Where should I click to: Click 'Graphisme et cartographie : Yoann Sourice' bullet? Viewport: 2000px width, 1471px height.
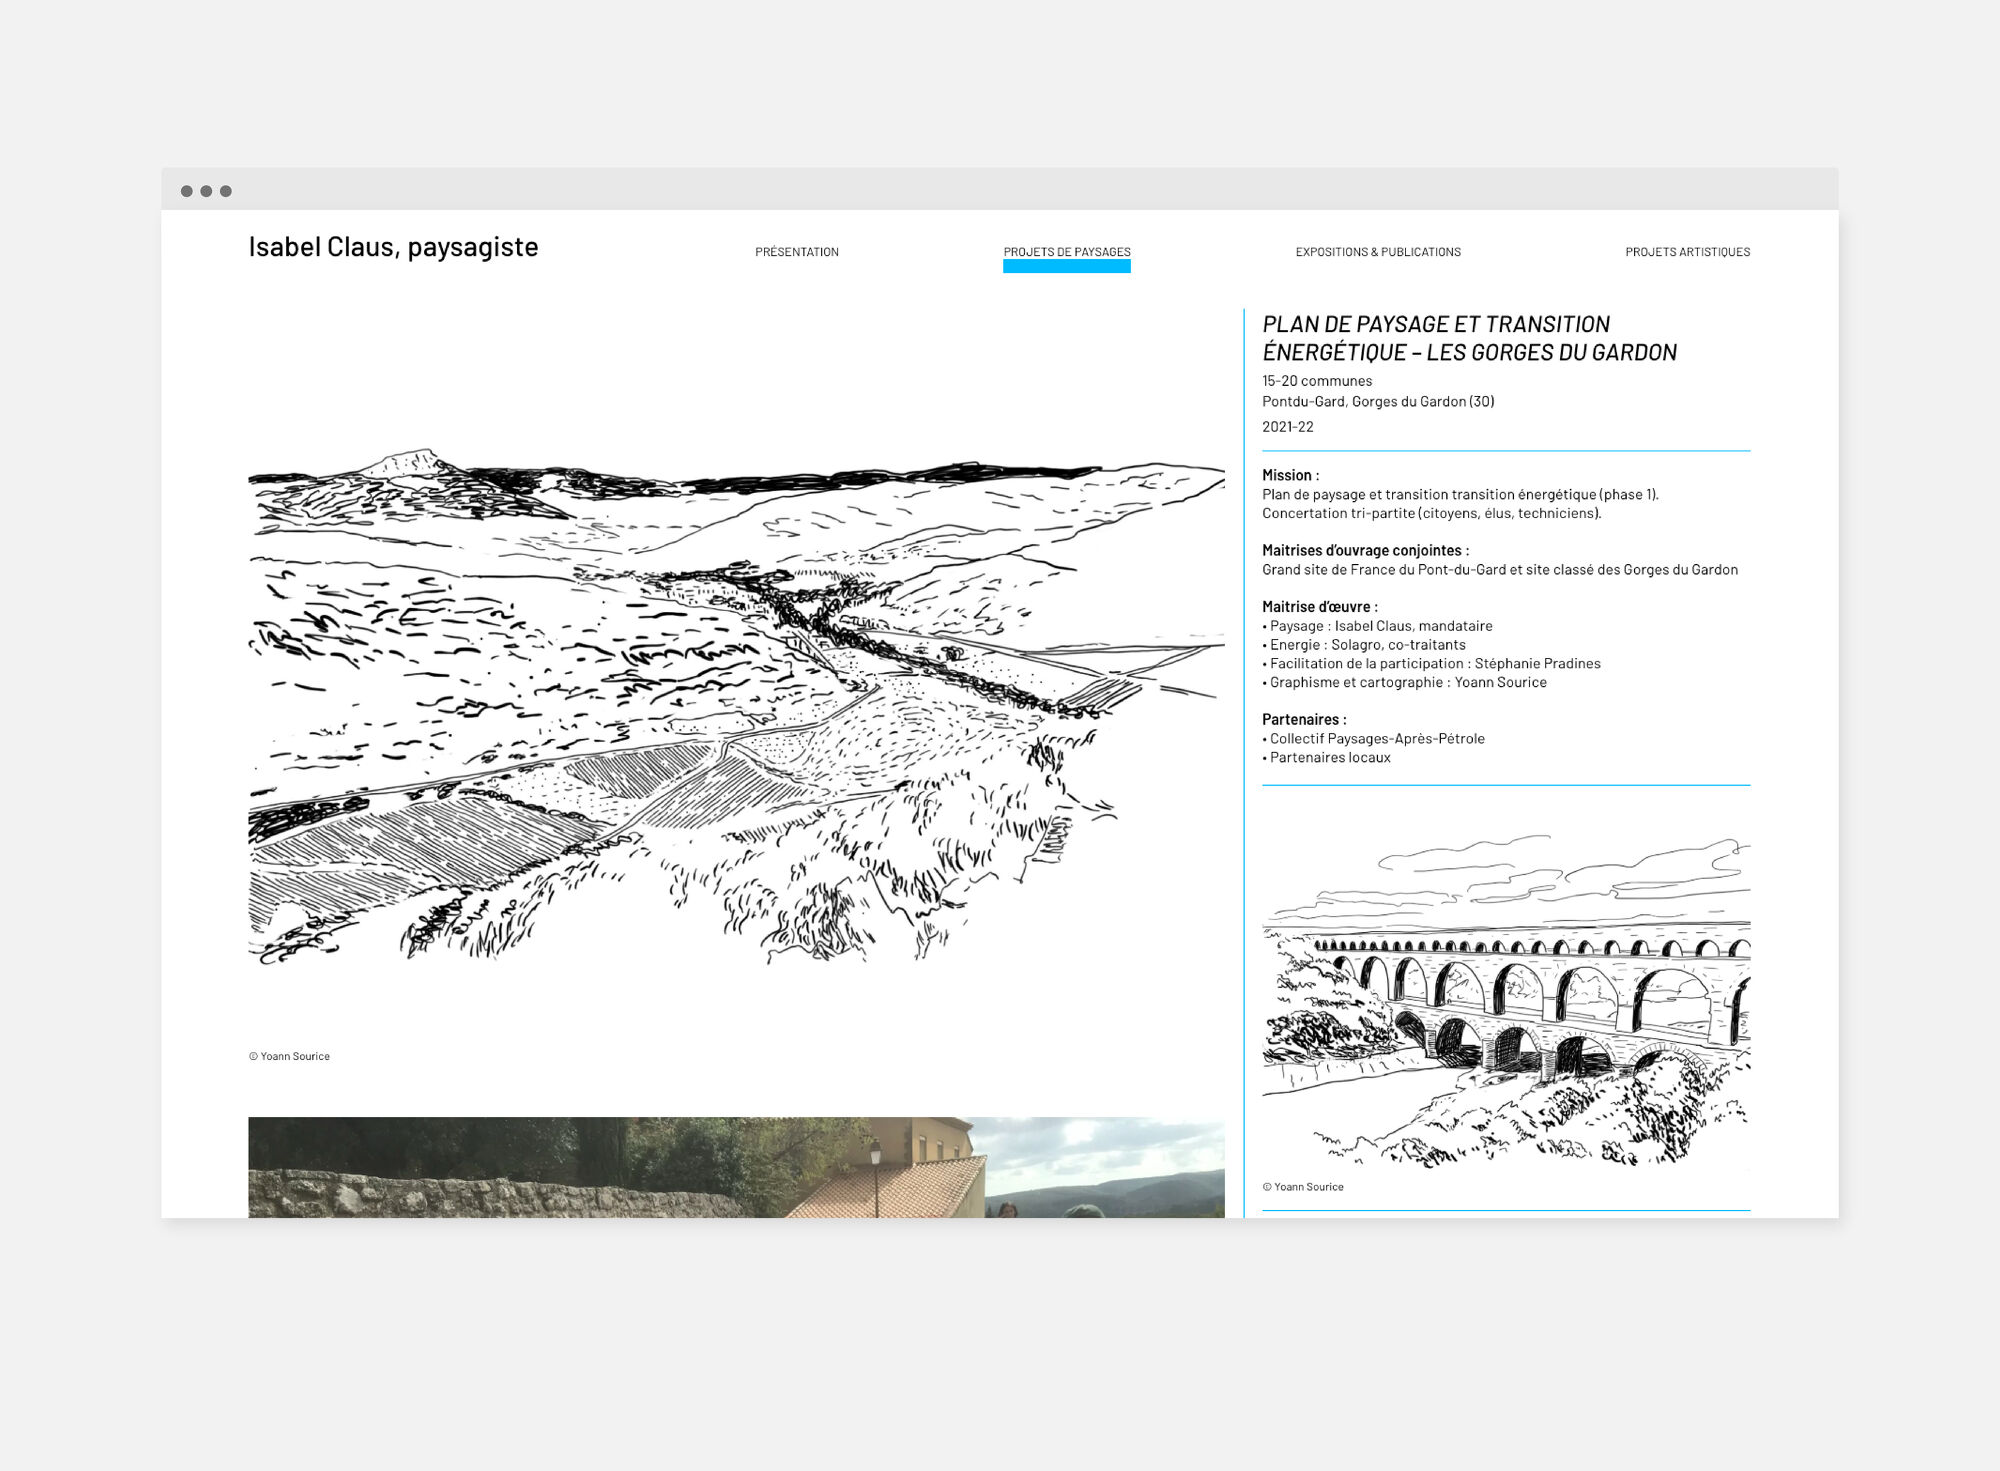(1404, 683)
